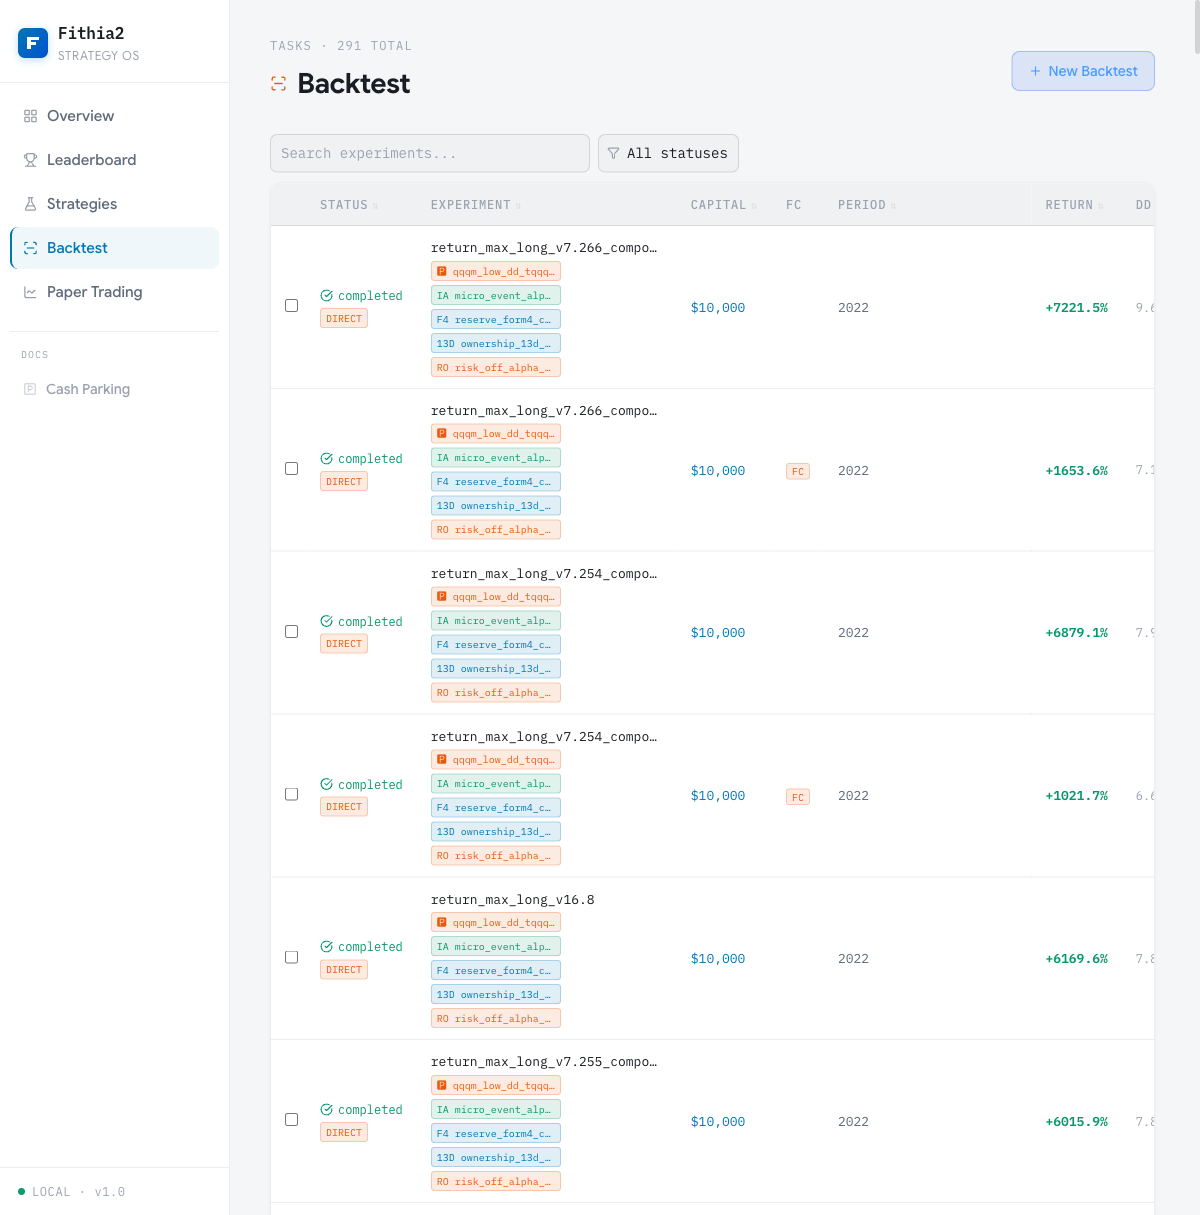The image size is (1200, 1215).
Task: Click orange P icon in +1653.6% row
Action: point(442,434)
